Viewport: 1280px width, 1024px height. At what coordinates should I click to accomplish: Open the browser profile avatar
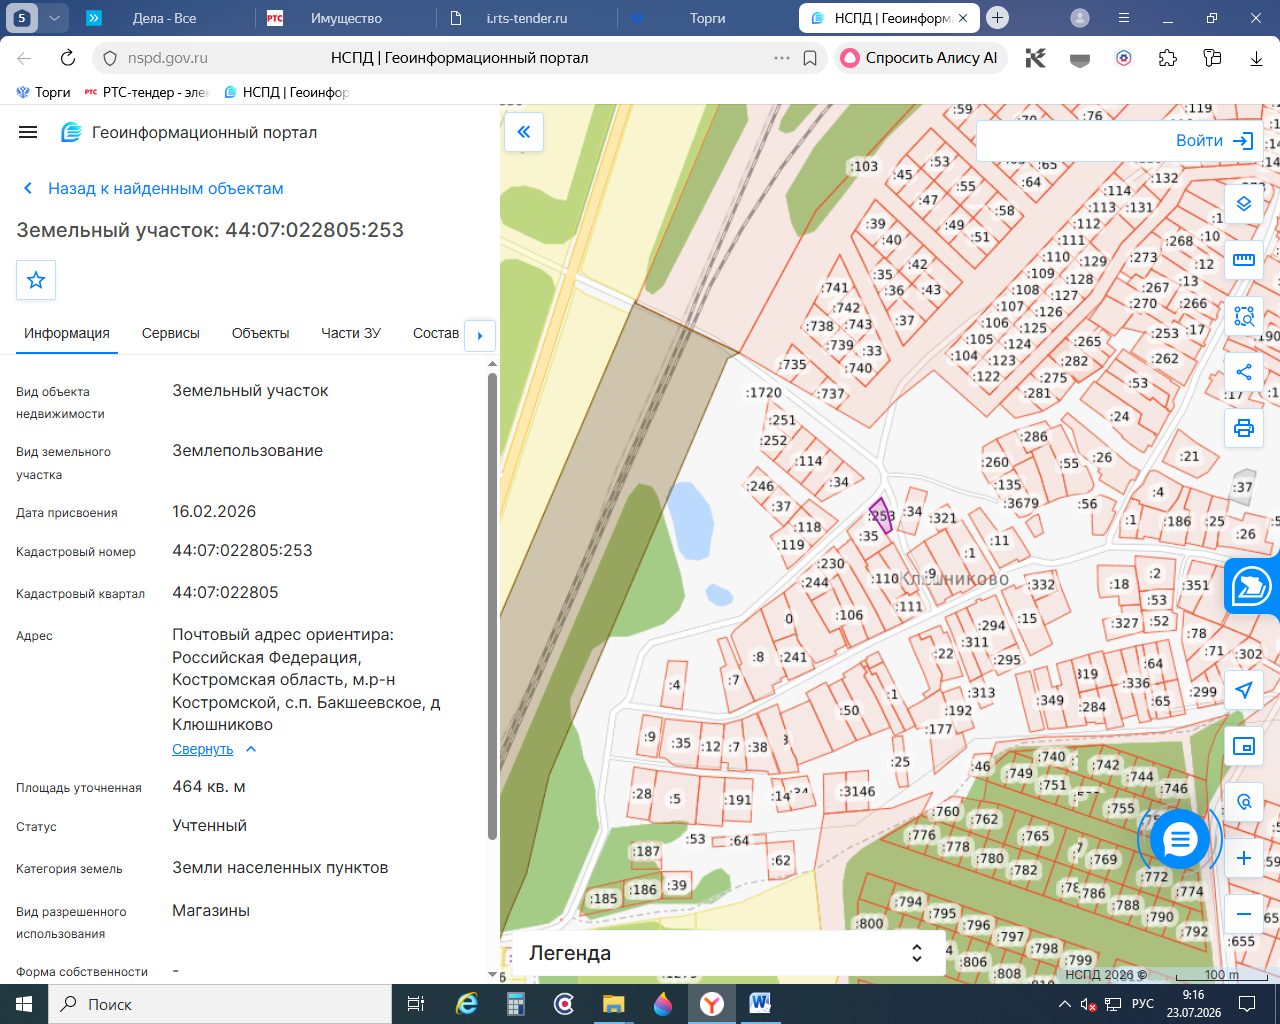1080,18
